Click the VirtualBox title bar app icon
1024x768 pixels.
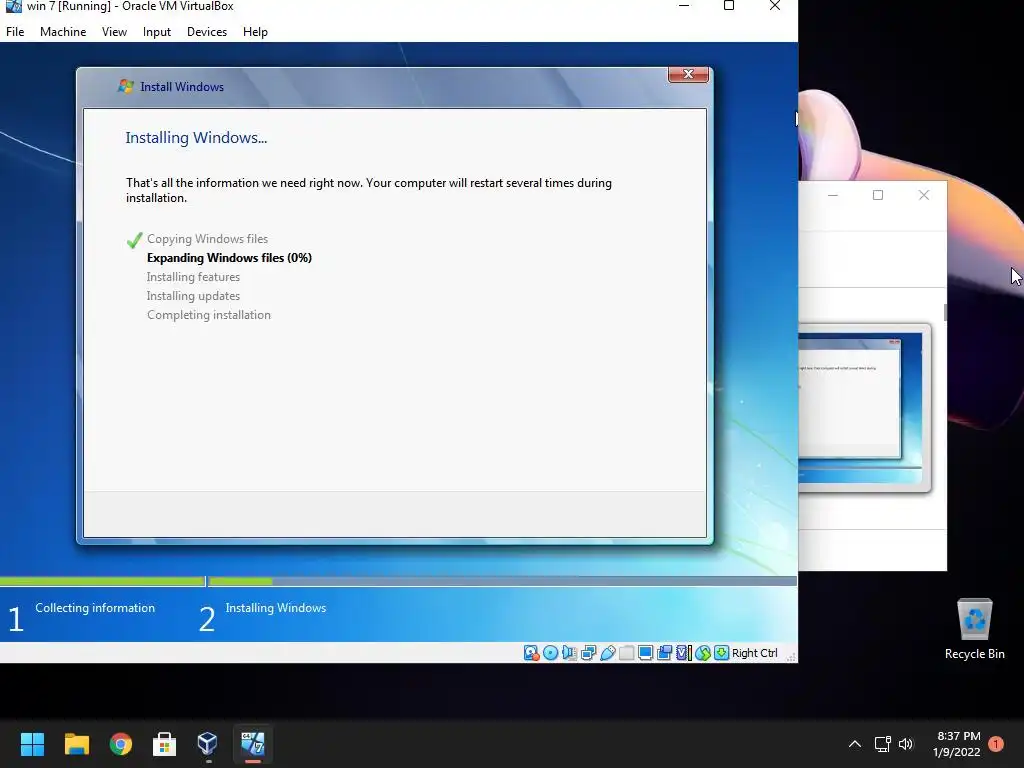[x=13, y=7]
